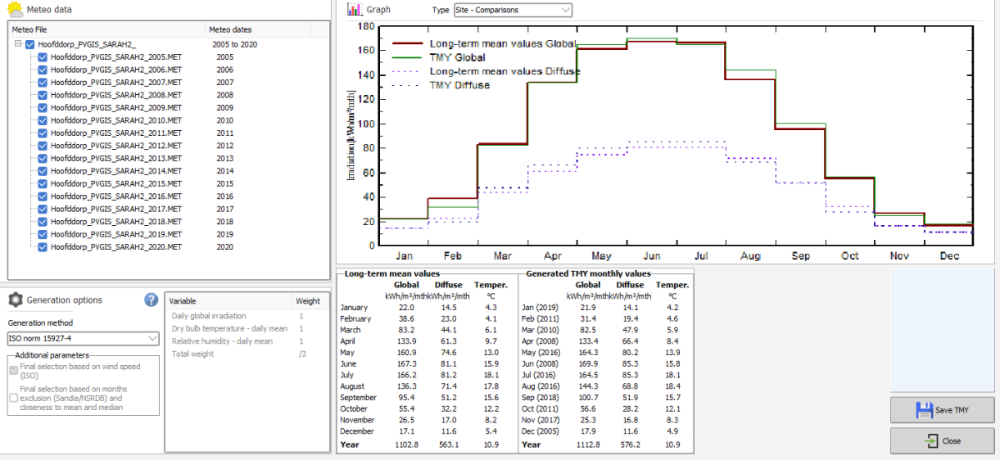Viewport: 1000px width, 460px height.
Task: Uncheck the Hoofddorp_PVGIS_SARAH2_2020.MET file
Action: 42,246
